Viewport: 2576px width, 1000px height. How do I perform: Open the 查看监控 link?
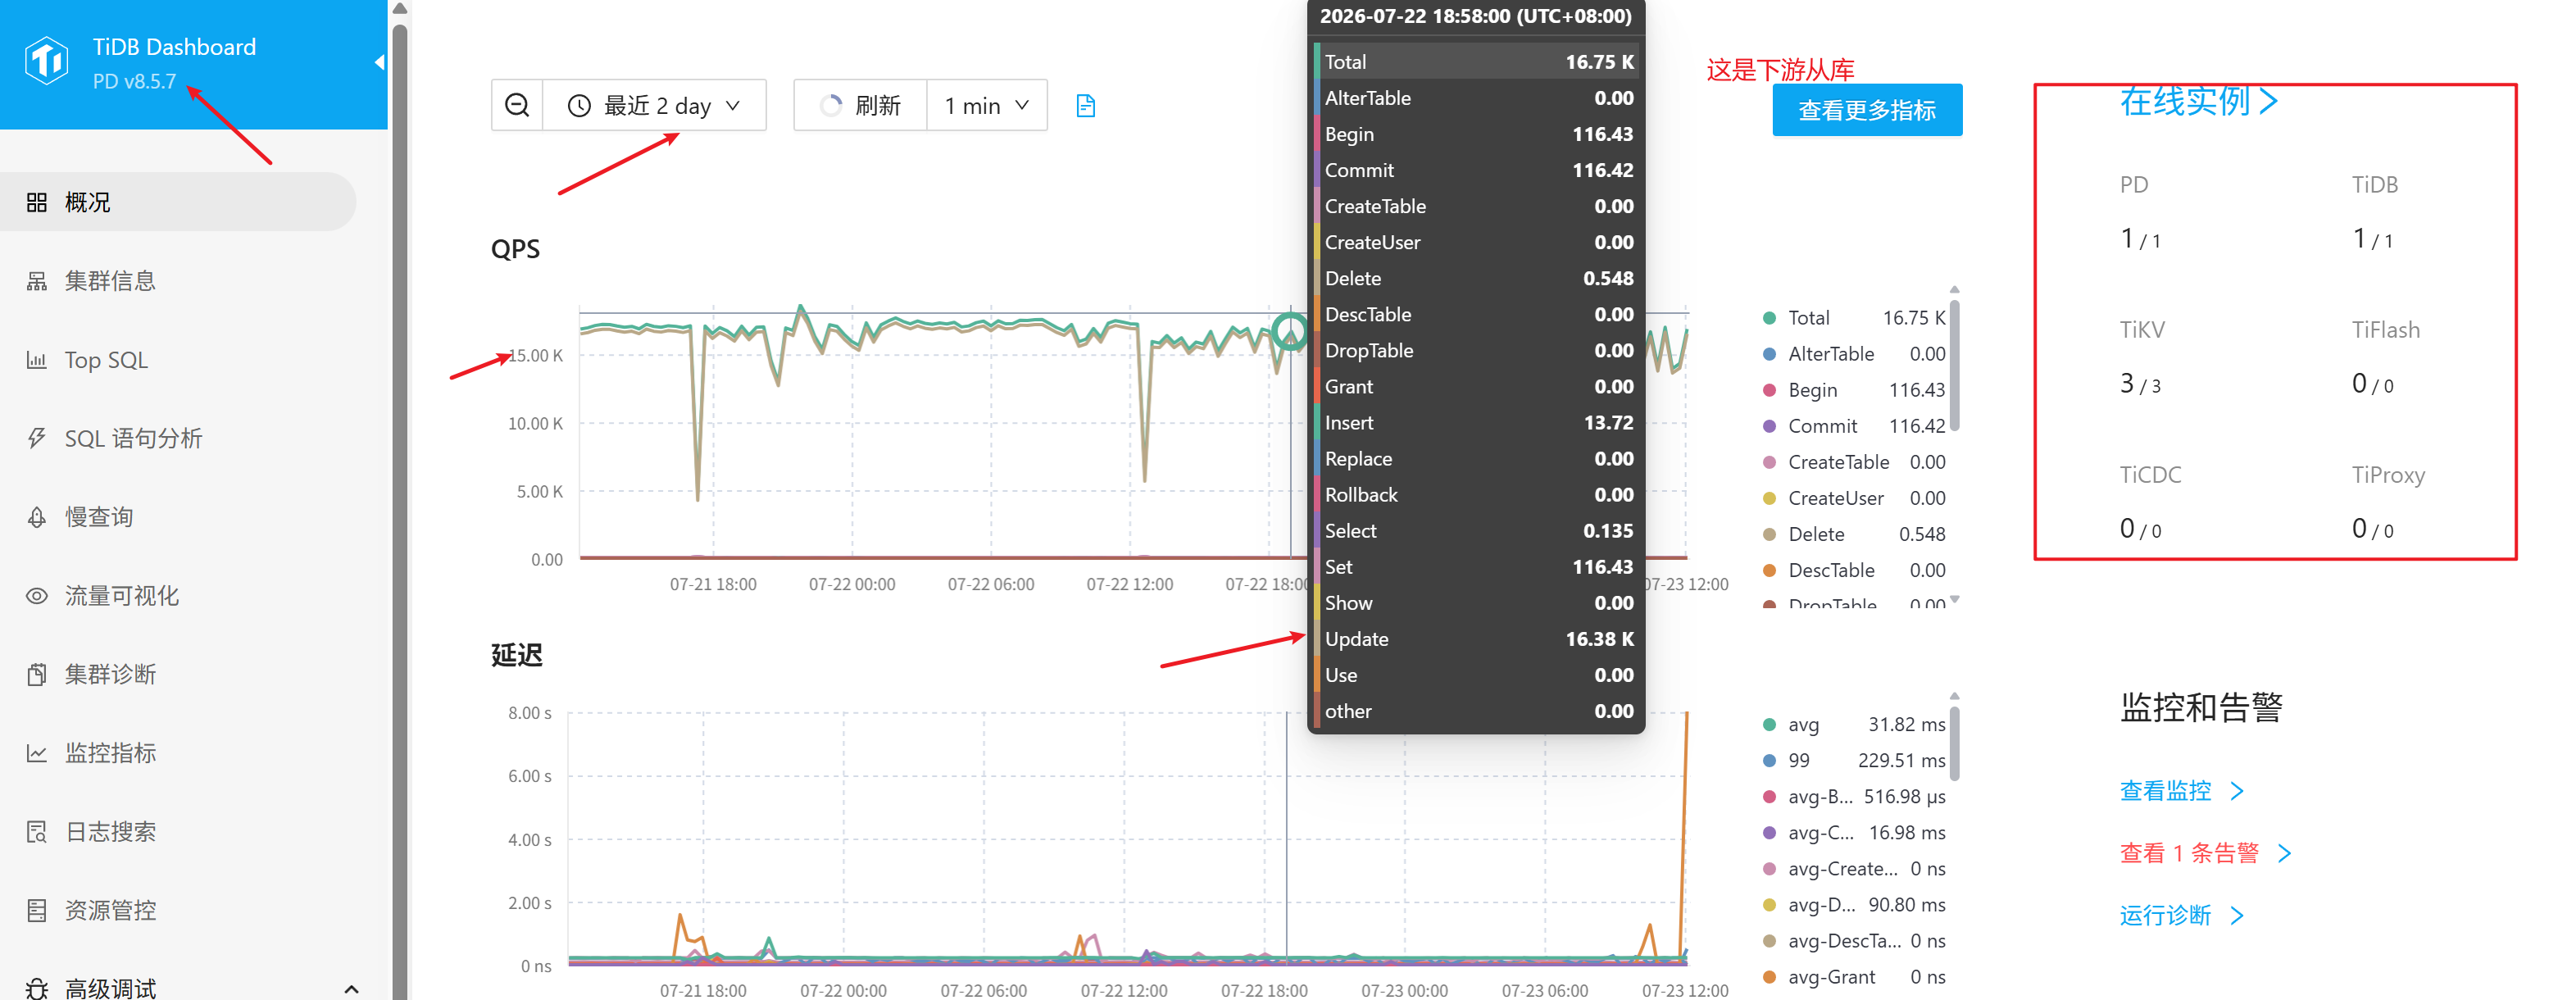(2182, 791)
